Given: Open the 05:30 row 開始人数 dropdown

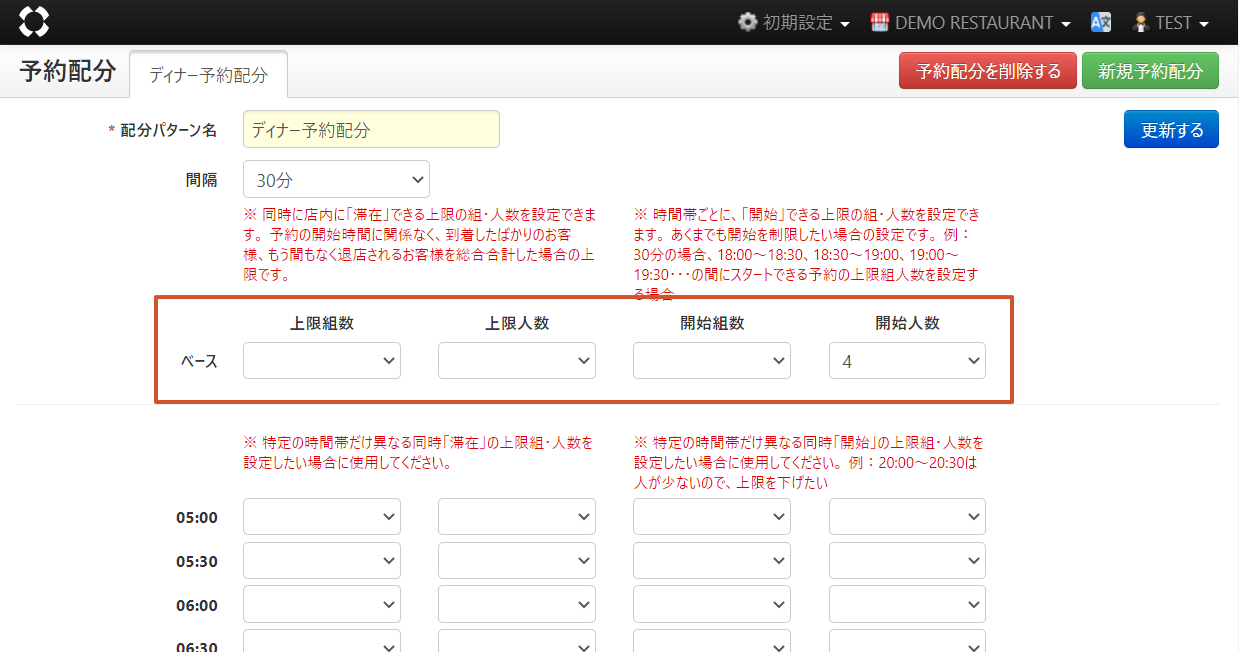Looking at the screenshot, I should pyautogui.click(x=907, y=561).
